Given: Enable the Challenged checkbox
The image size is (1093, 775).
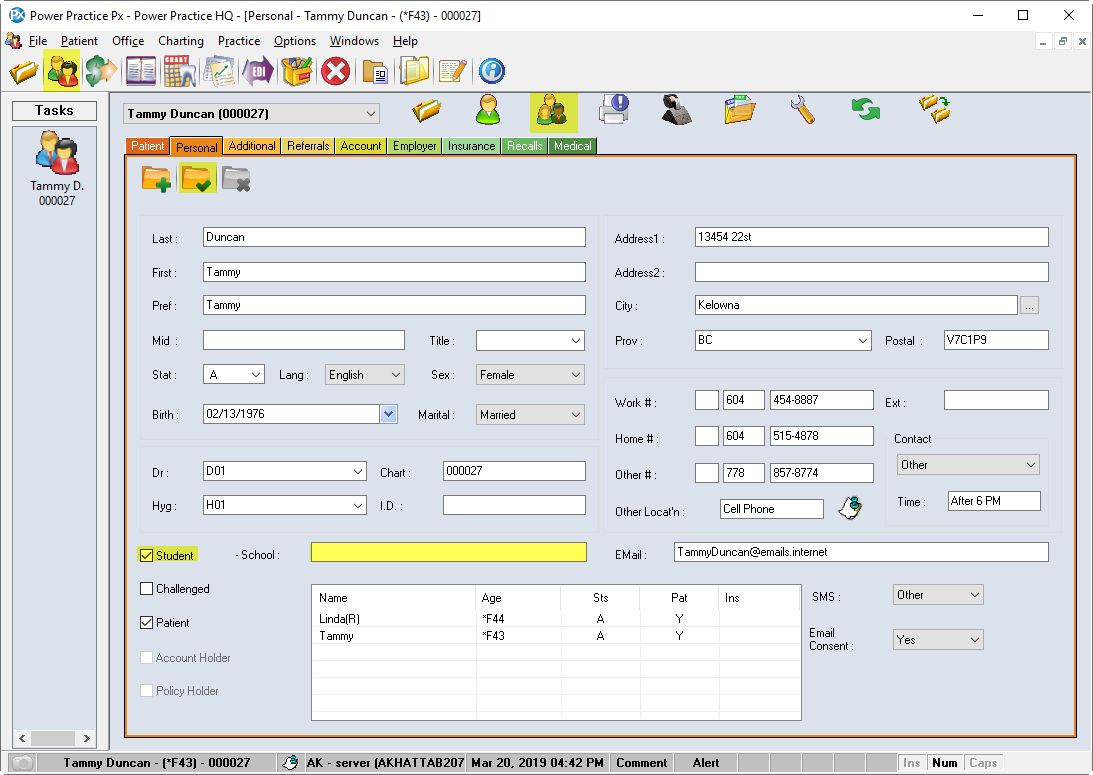Looking at the screenshot, I should pyautogui.click(x=147, y=589).
